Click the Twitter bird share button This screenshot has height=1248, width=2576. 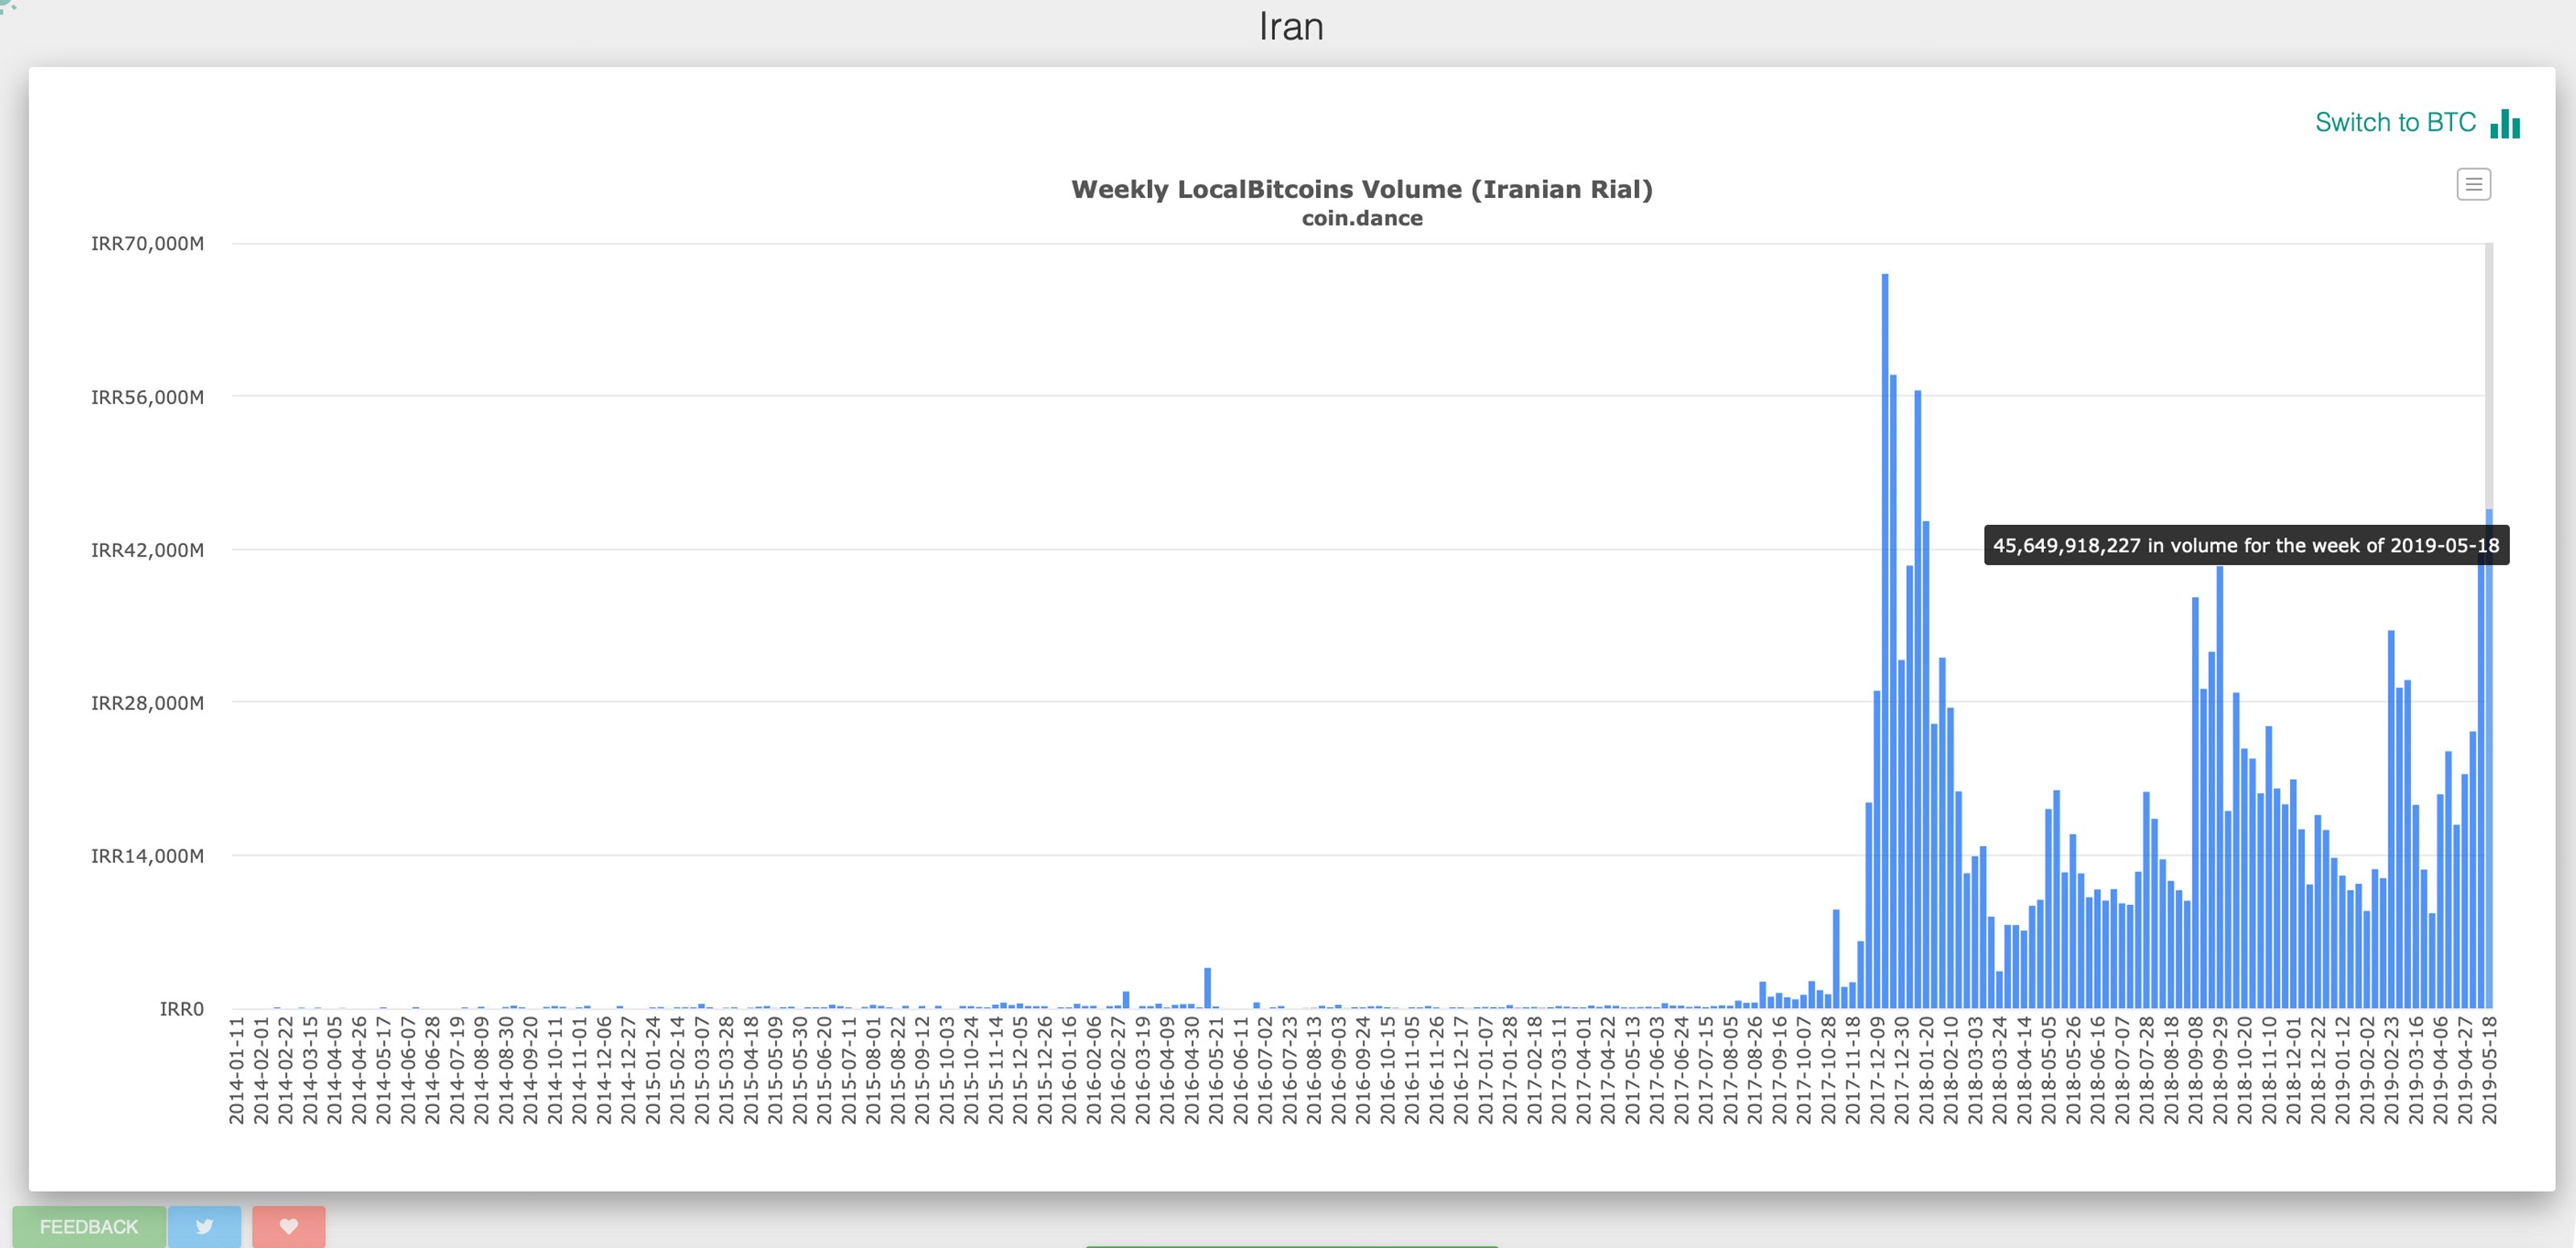[x=205, y=1226]
